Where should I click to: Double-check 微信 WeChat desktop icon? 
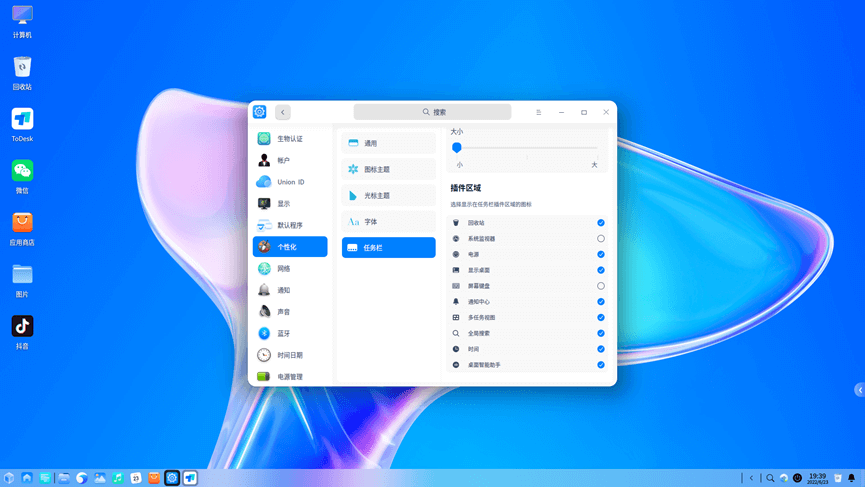pyautogui.click(x=22, y=171)
